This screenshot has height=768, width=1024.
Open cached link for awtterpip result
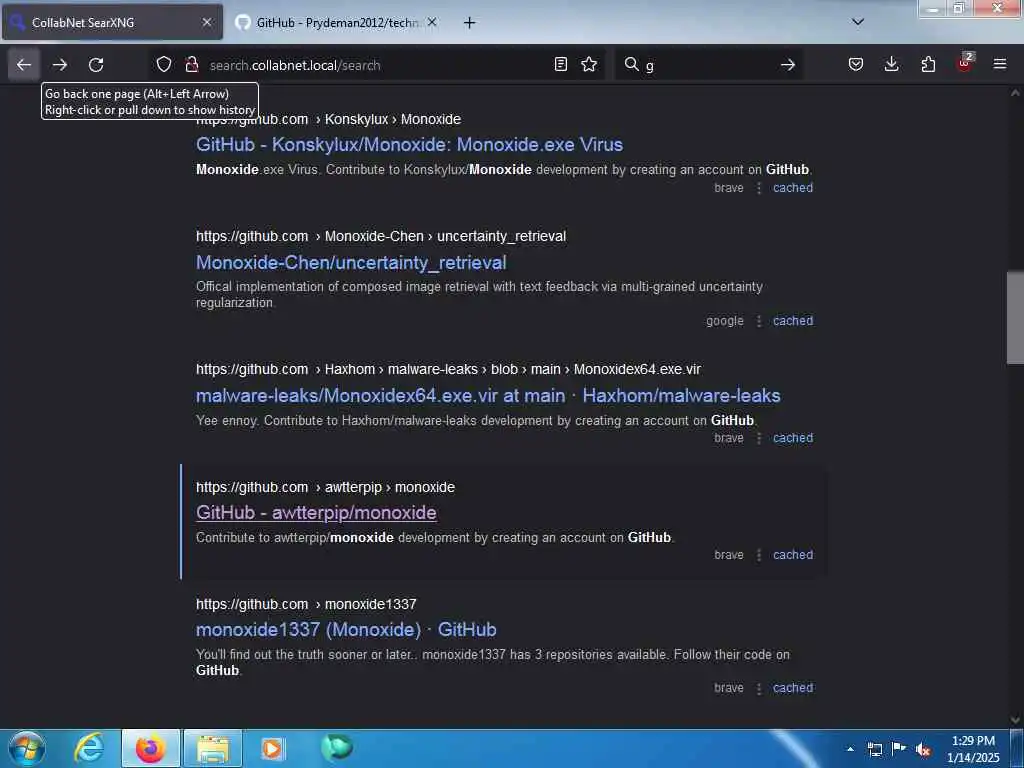[x=793, y=555]
